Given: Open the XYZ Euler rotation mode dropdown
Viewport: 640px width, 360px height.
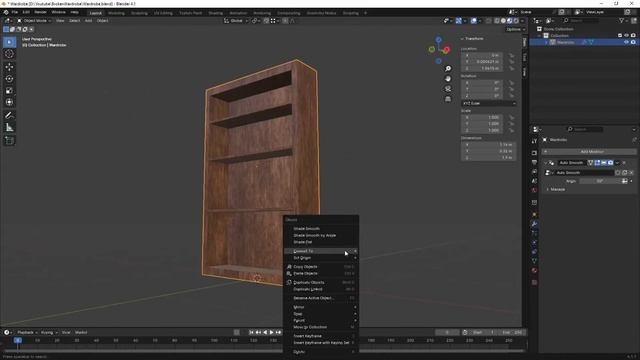Looking at the screenshot, I should point(489,103).
